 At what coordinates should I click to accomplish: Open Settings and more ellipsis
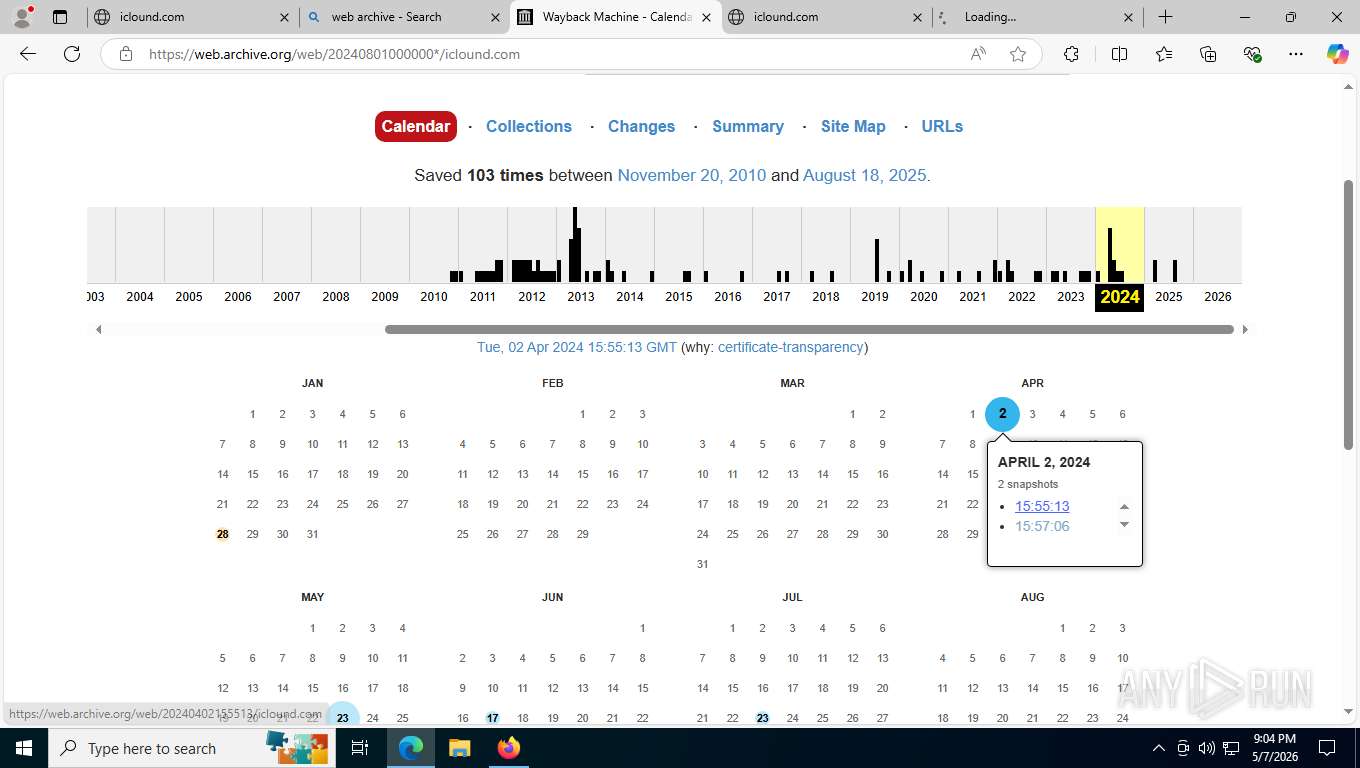coord(1296,54)
